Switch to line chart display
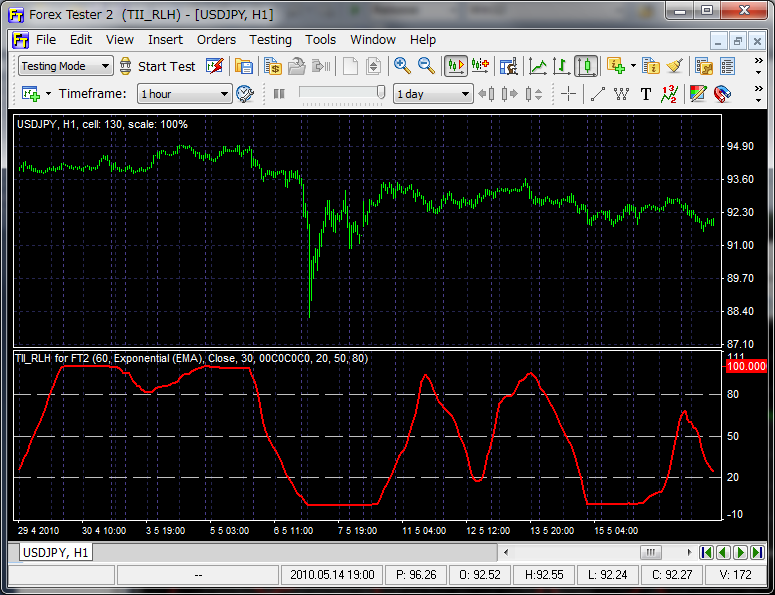 pos(538,66)
